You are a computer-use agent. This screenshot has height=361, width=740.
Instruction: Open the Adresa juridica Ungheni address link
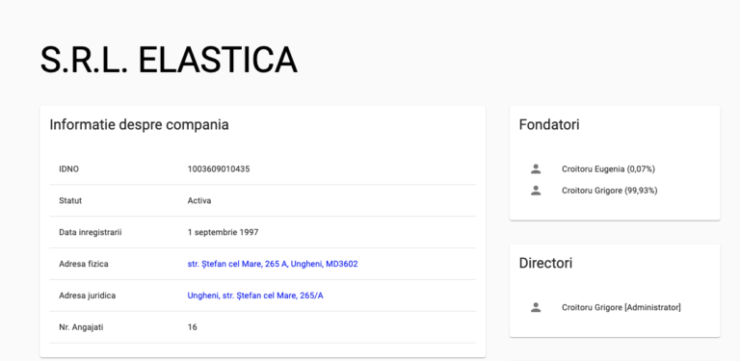[x=255, y=296]
